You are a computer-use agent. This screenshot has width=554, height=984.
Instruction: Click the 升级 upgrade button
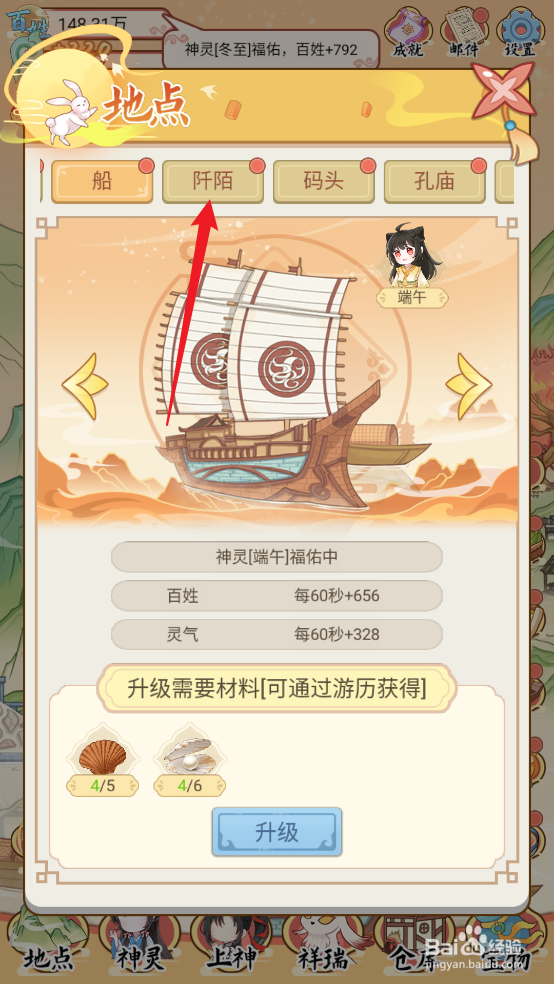[277, 832]
